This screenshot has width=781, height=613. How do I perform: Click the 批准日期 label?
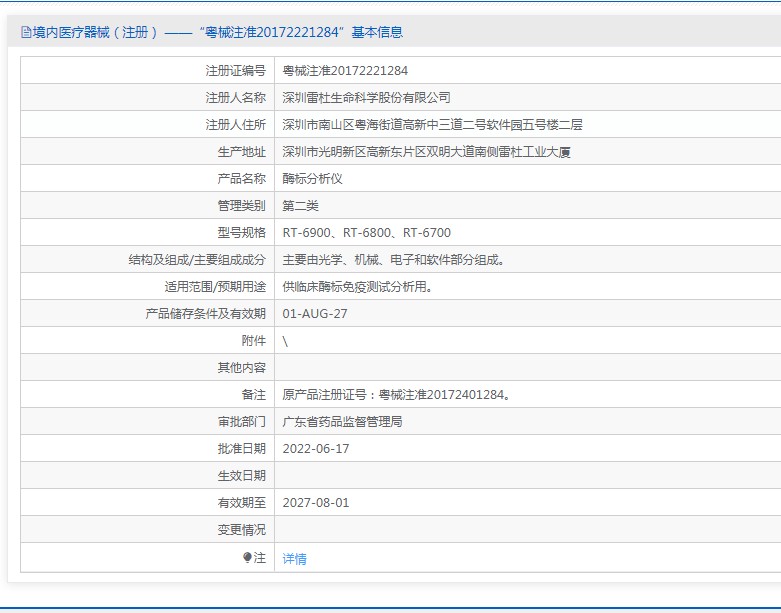[x=242, y=449]
